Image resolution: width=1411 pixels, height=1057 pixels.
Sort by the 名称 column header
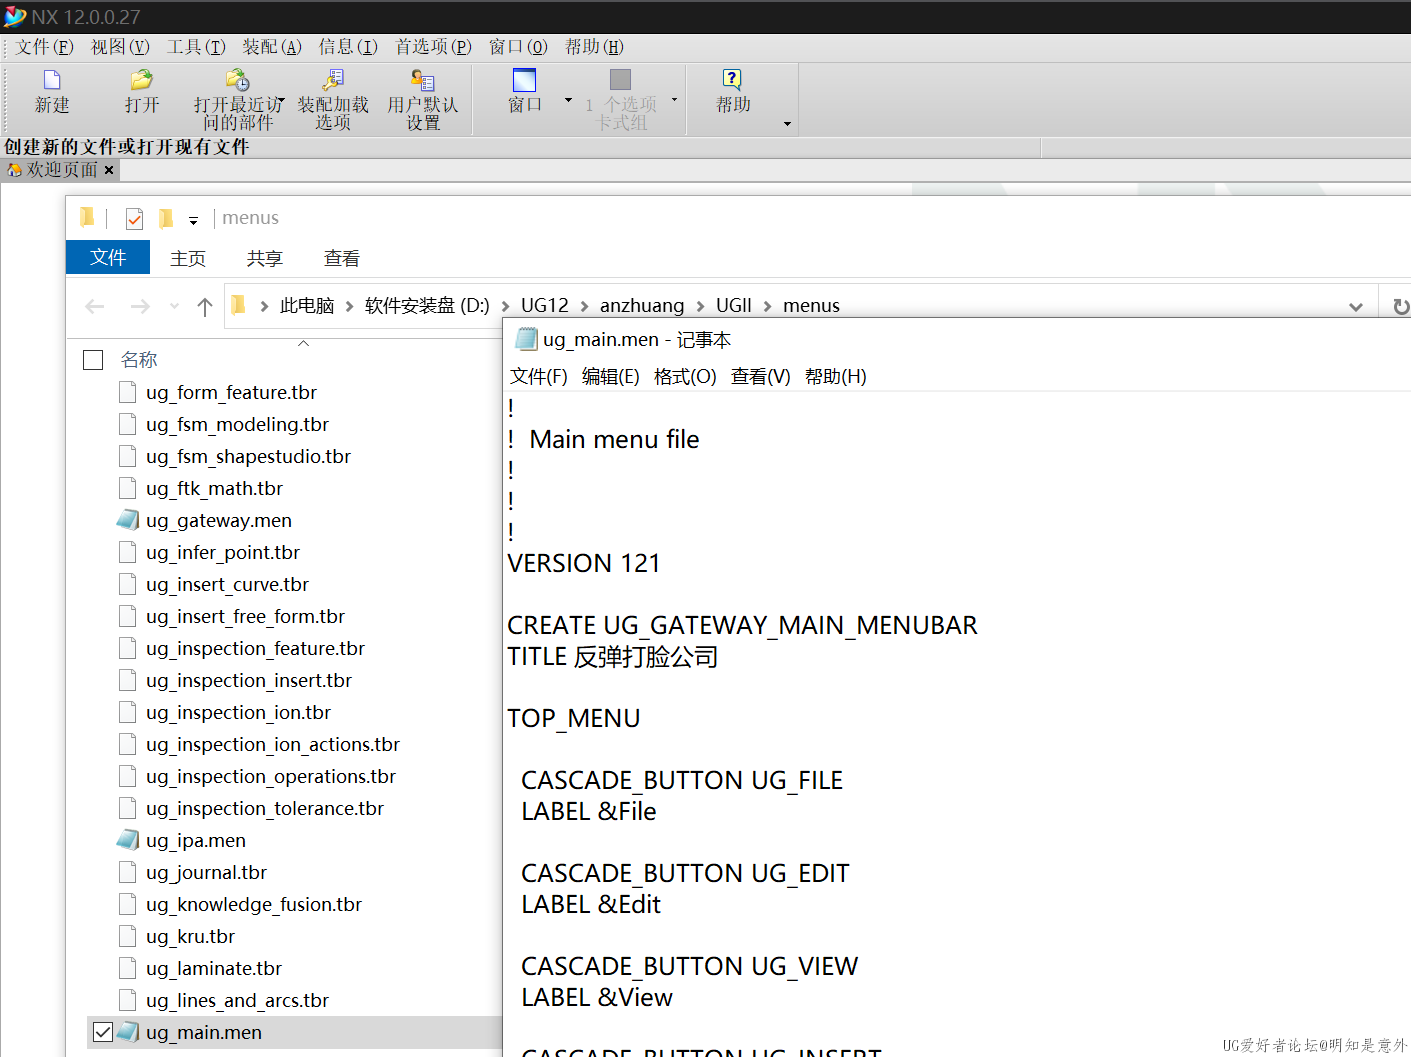pos(139,360)
